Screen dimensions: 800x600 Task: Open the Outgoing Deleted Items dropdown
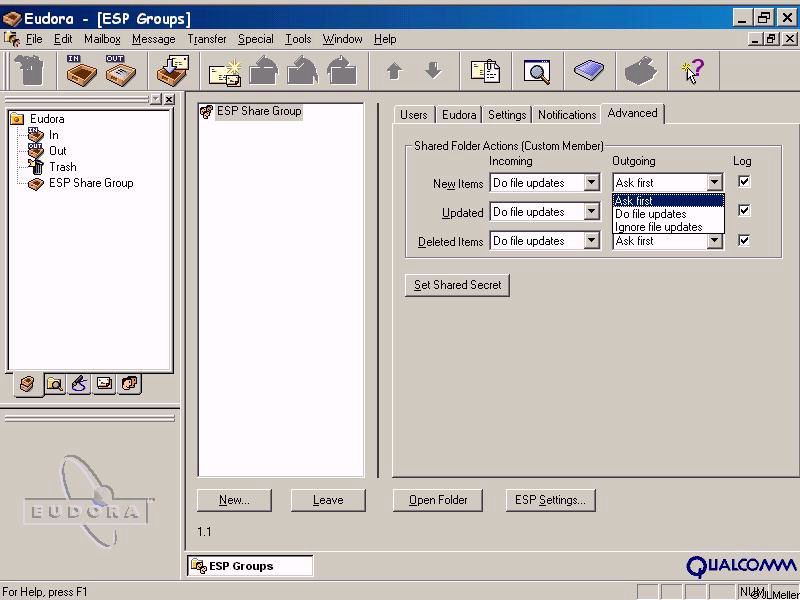pos(715,241)
